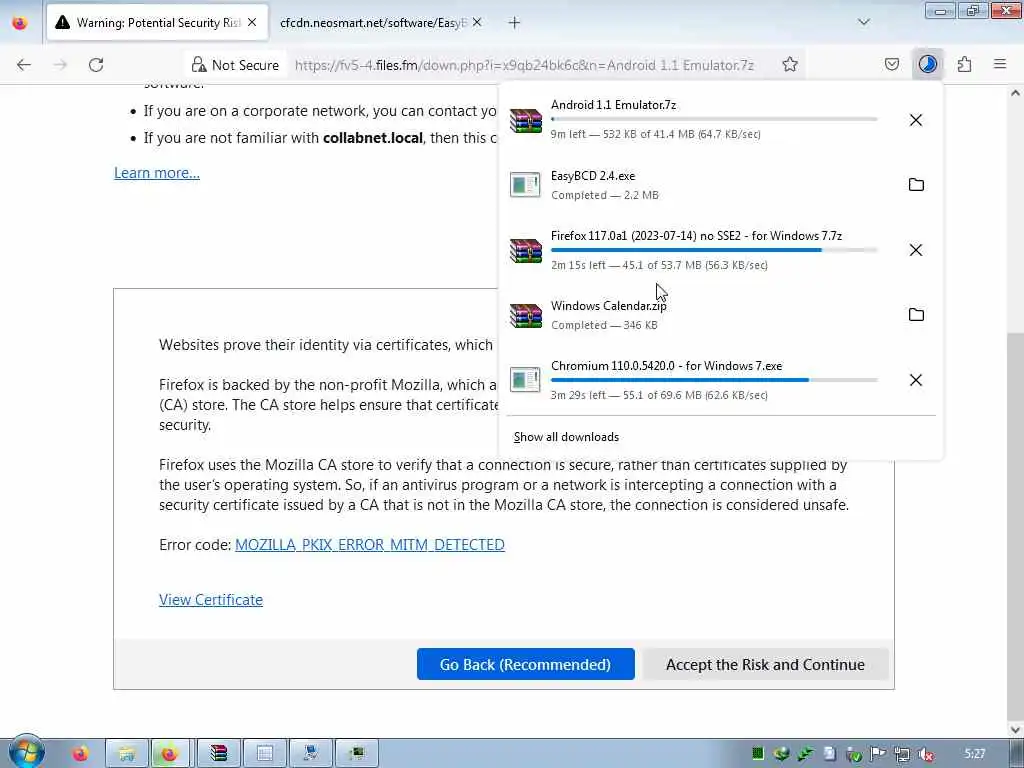
Task: Open the Pocket save button
Action: click(x=891, y=64)
